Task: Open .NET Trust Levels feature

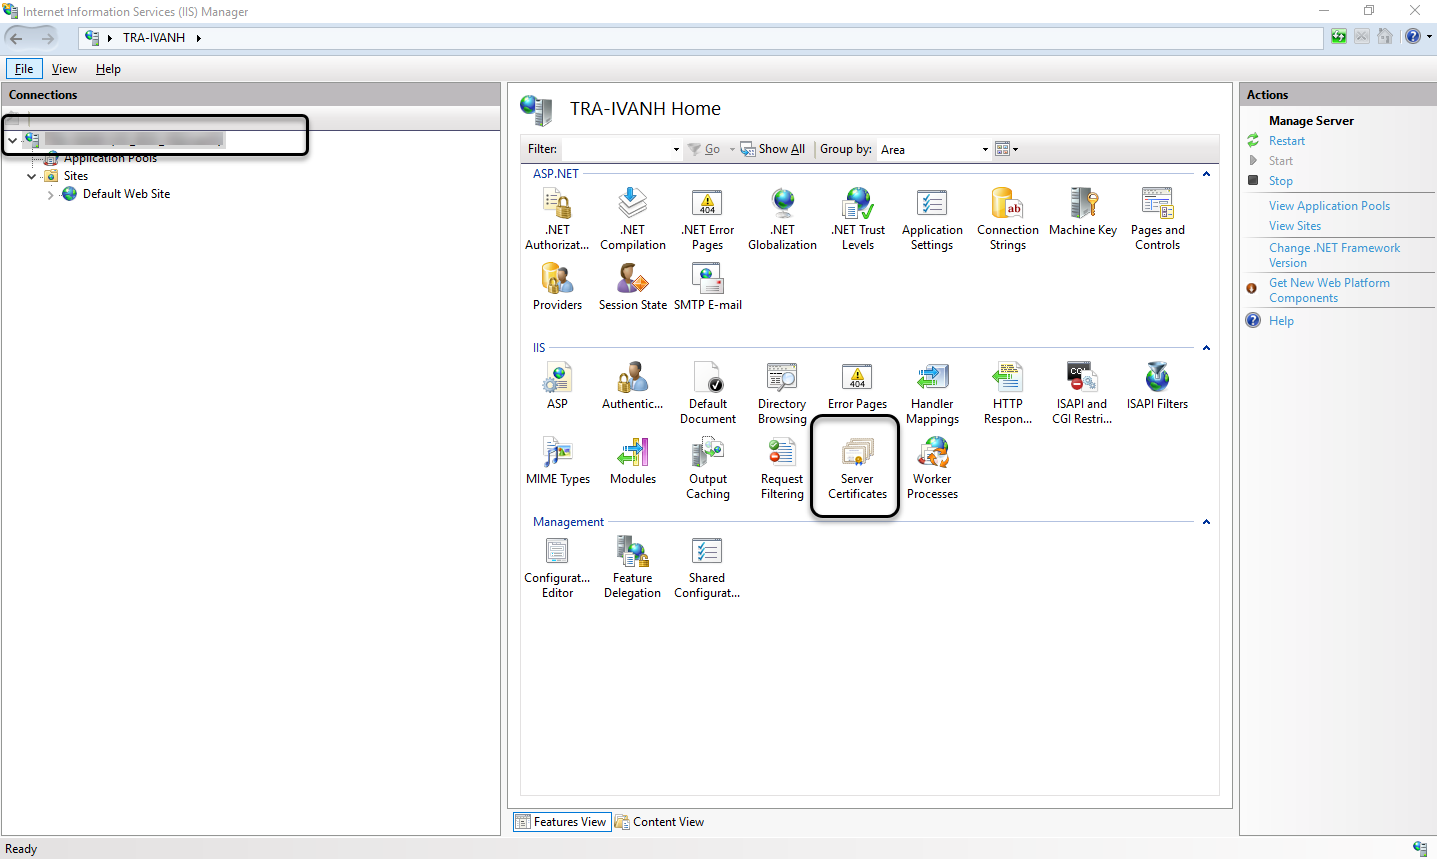Action: 857,219
